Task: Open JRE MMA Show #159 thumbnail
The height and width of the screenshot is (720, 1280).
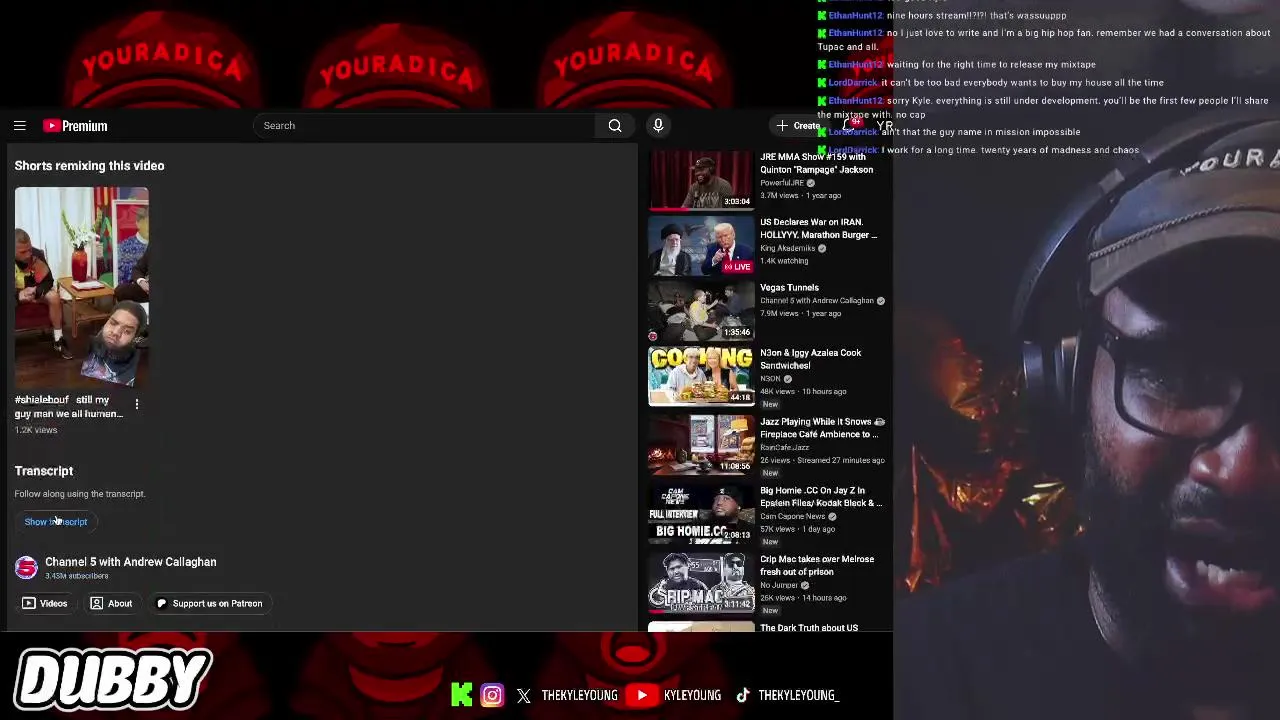Action: pyautogui.click(x=701, y=180)
